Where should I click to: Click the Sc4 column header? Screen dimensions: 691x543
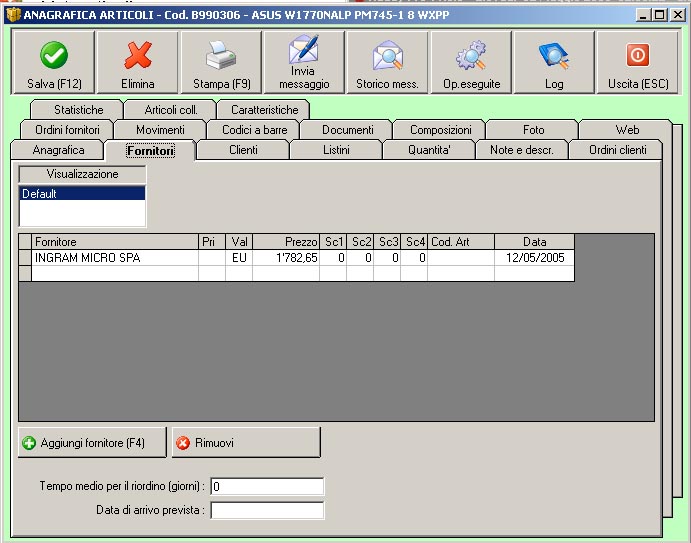tap(414, 242)
